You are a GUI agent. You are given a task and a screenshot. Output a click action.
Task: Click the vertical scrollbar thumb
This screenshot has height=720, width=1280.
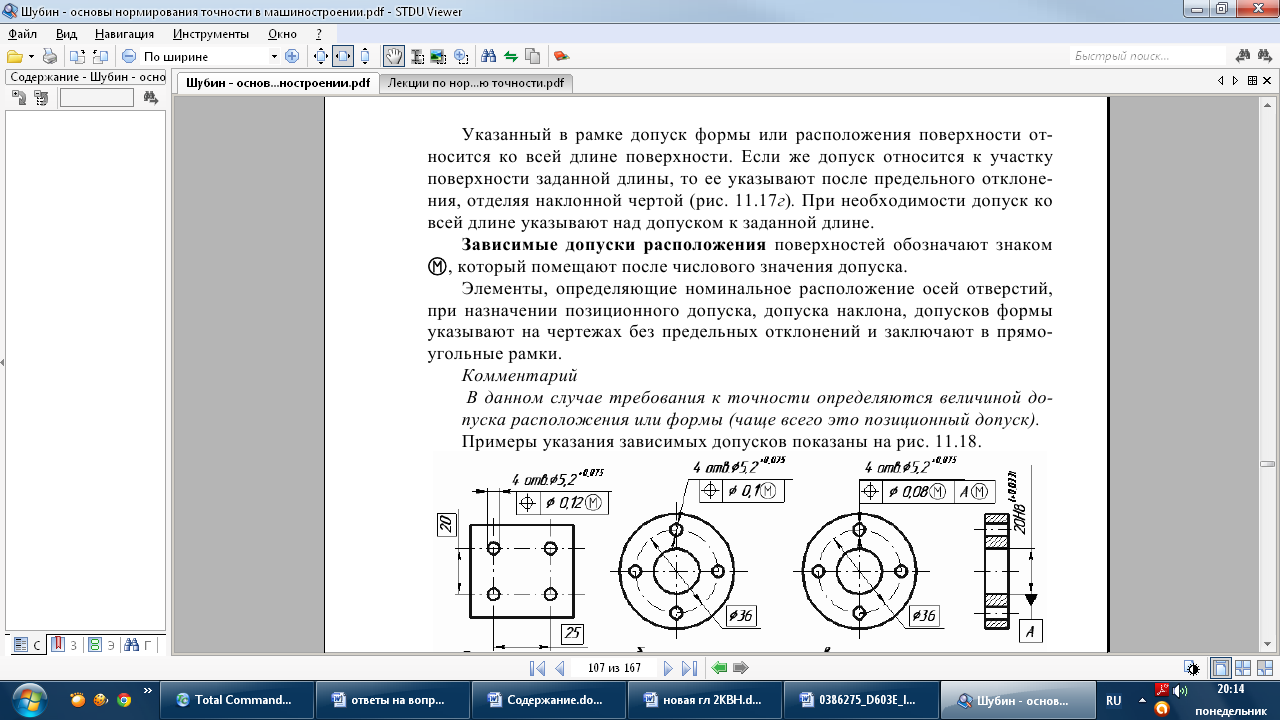1267,464
